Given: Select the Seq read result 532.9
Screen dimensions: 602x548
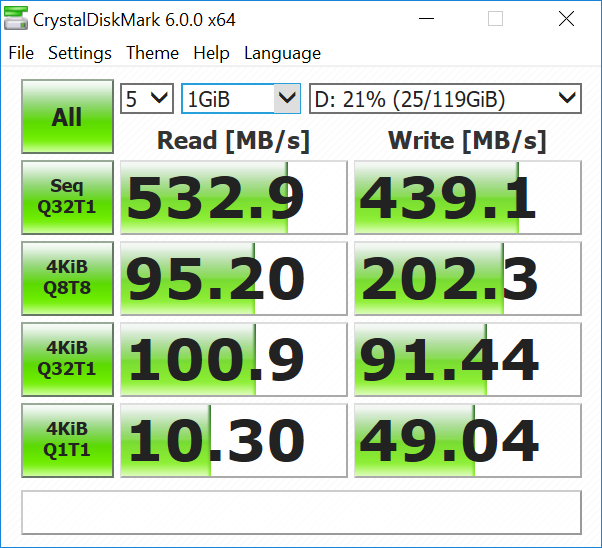Looking at the screenshot, I should 234,197.
